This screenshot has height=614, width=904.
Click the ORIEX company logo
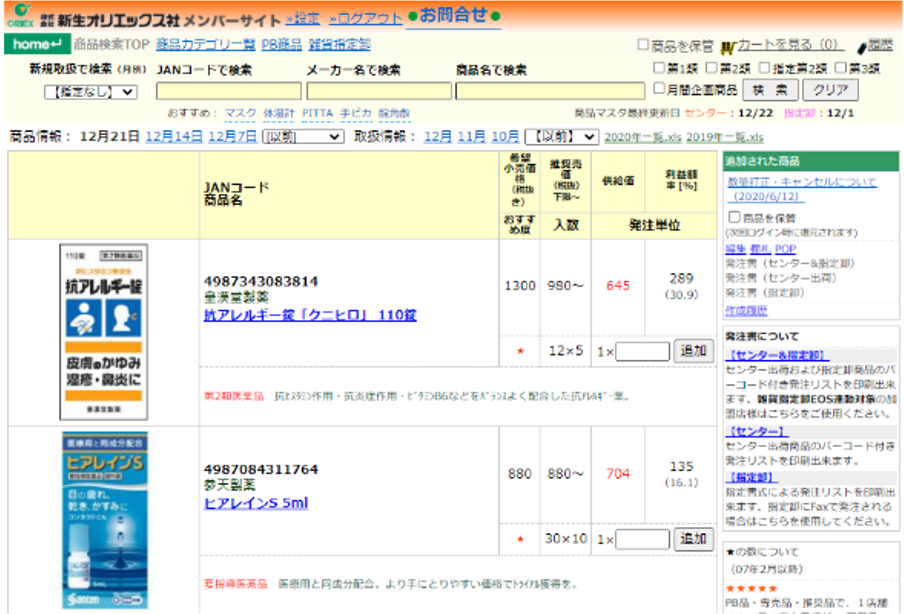click(21, 16)
